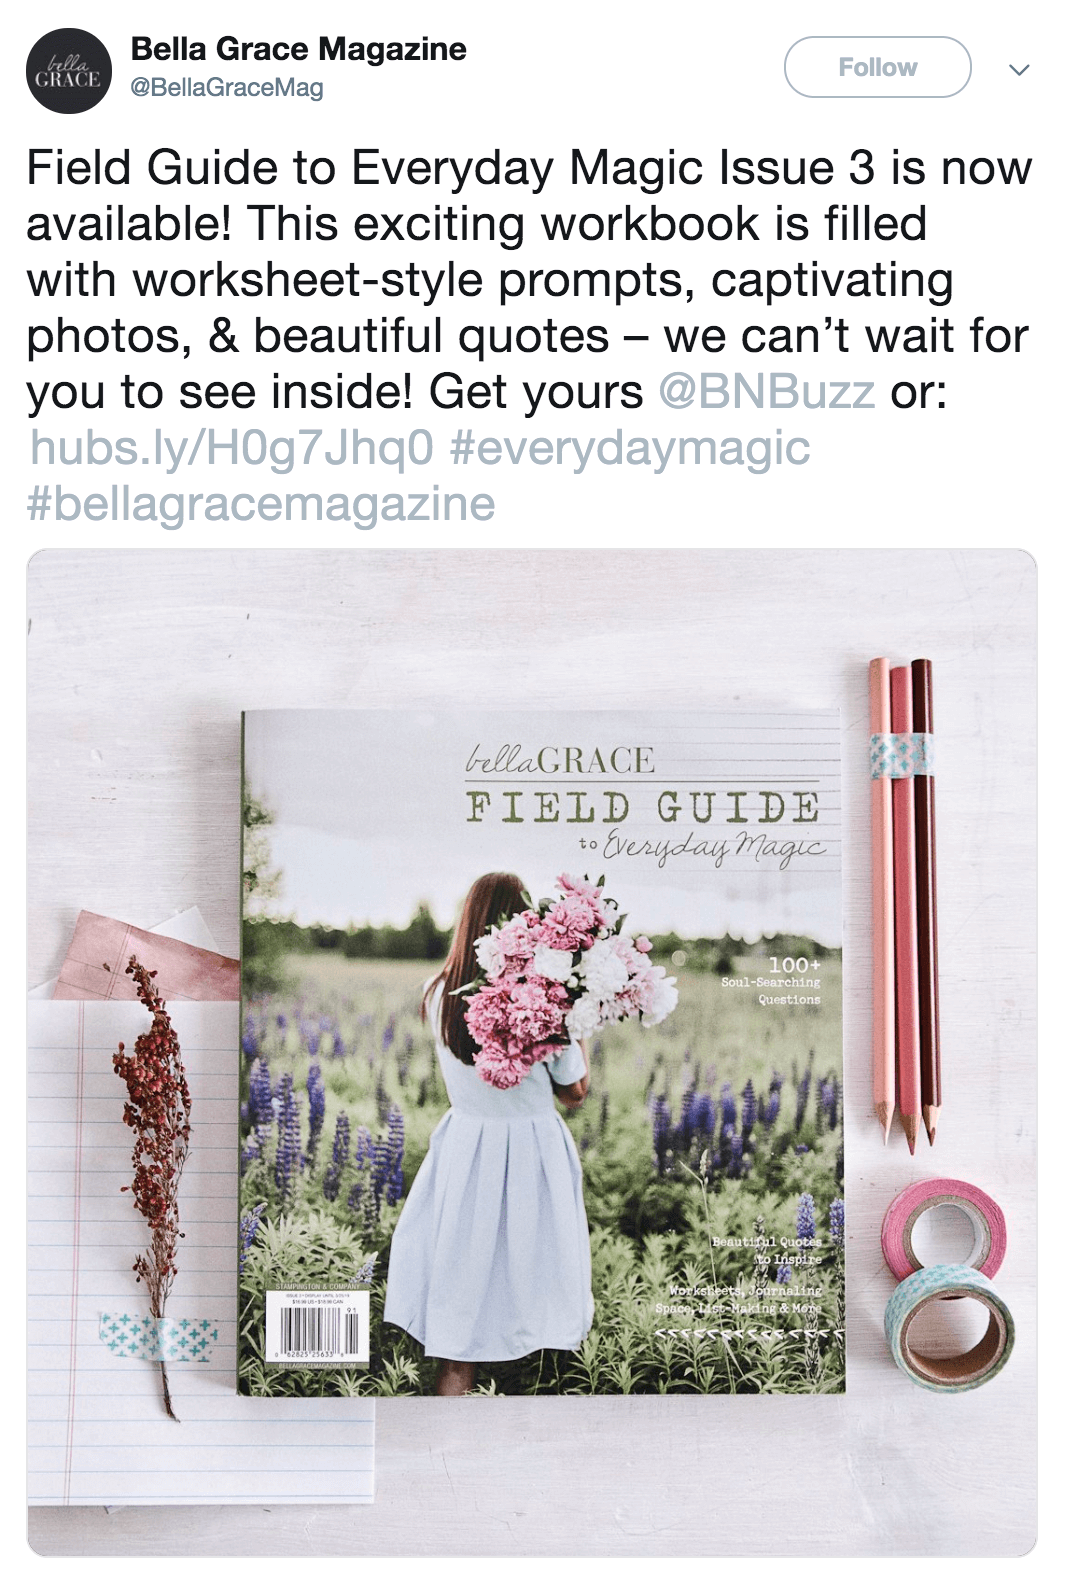Visit the @BellaGraceMag handle

227,88
